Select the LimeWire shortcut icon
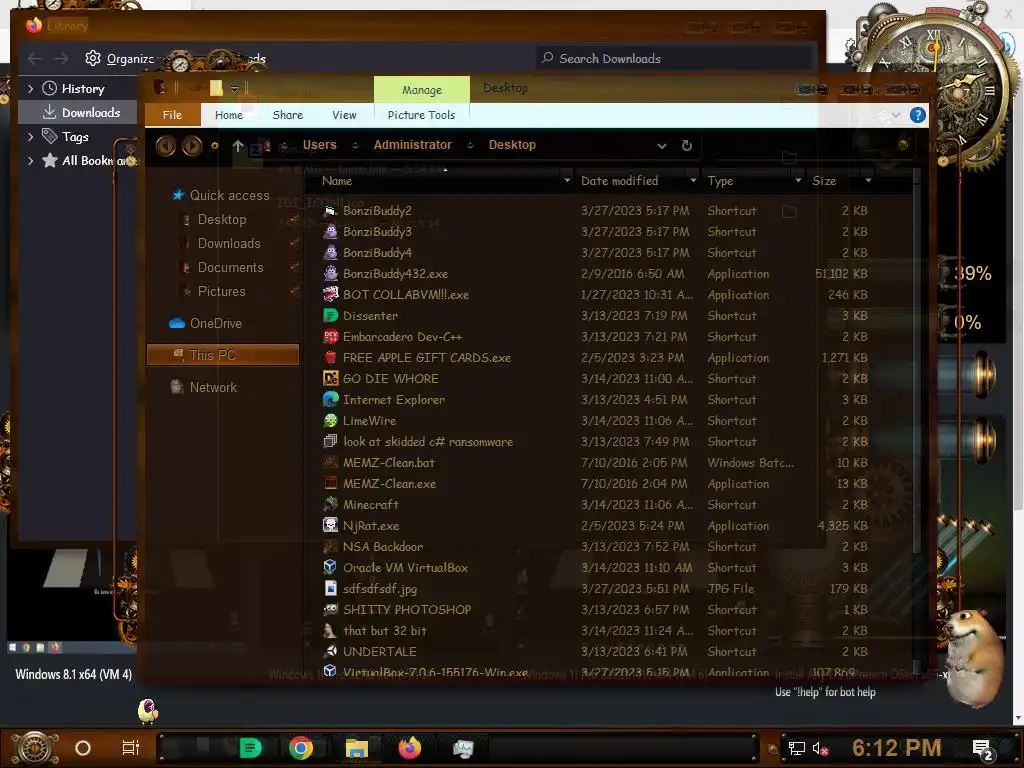The image size is (1024, 768). point(330,421)
